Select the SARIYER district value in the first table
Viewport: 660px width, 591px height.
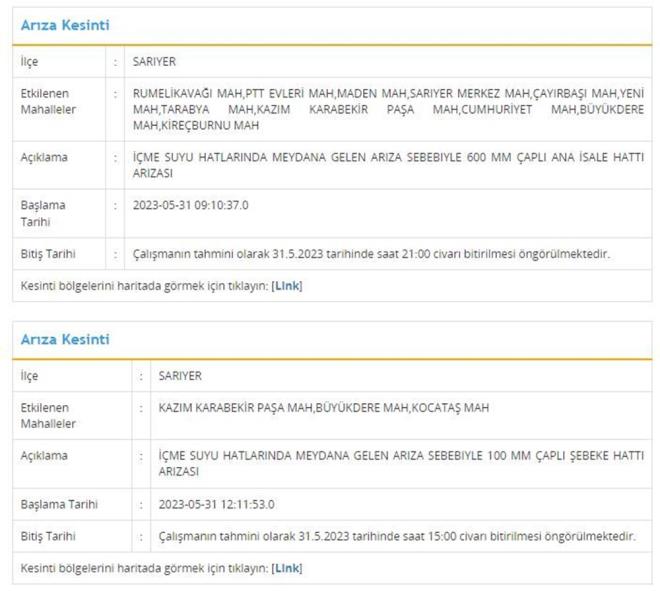coord(154,61)
